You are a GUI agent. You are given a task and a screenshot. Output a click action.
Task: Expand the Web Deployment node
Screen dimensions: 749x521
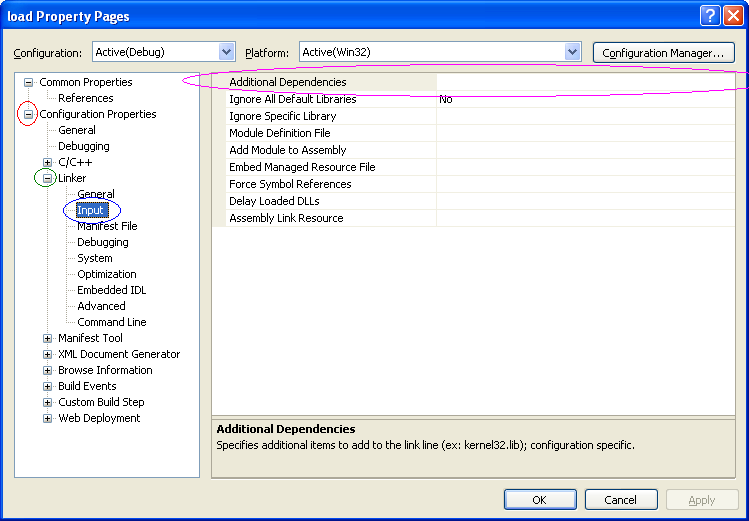(47, 418)
